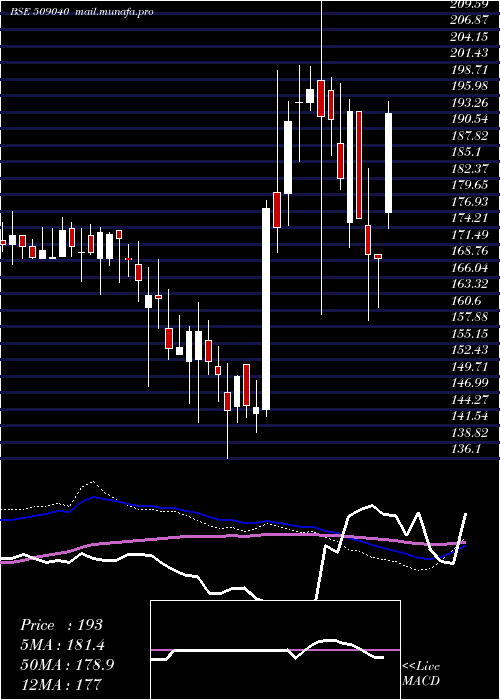Click the BSE 509040 ticker label
The width and height of the screenshot is (500, 700).
tap(39, 12)
